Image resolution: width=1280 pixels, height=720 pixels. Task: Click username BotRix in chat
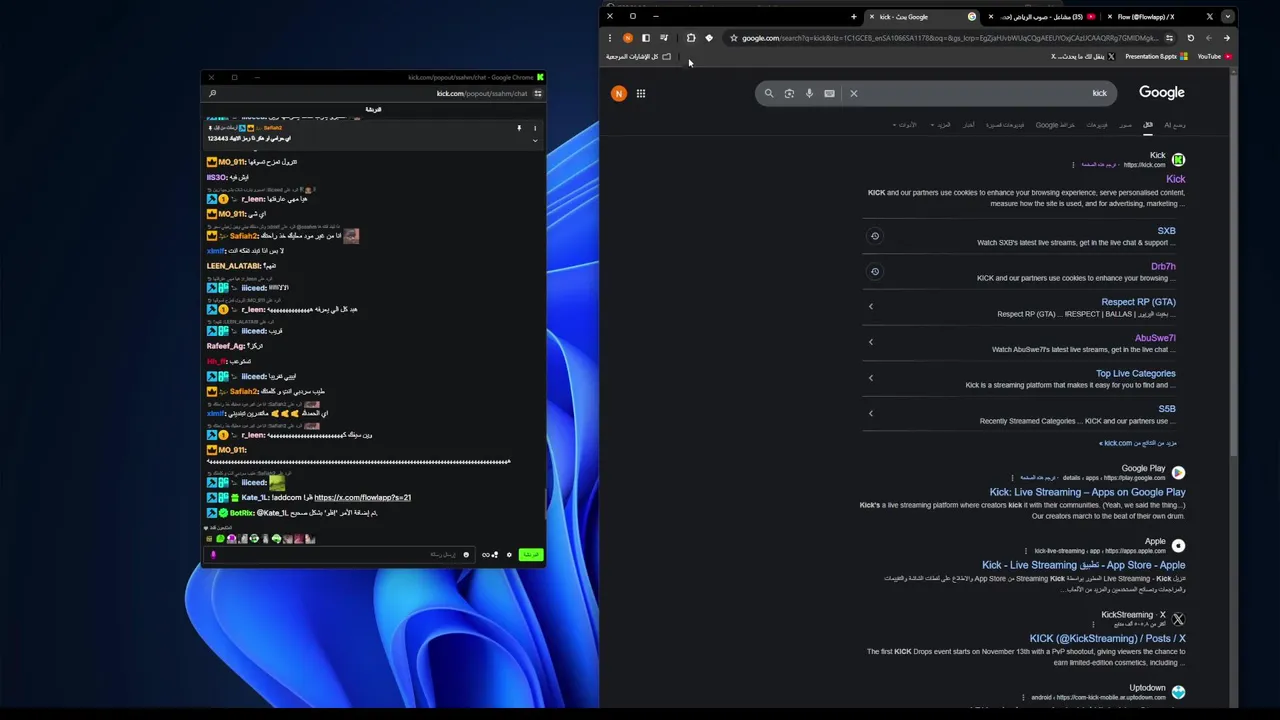(243, 513)
